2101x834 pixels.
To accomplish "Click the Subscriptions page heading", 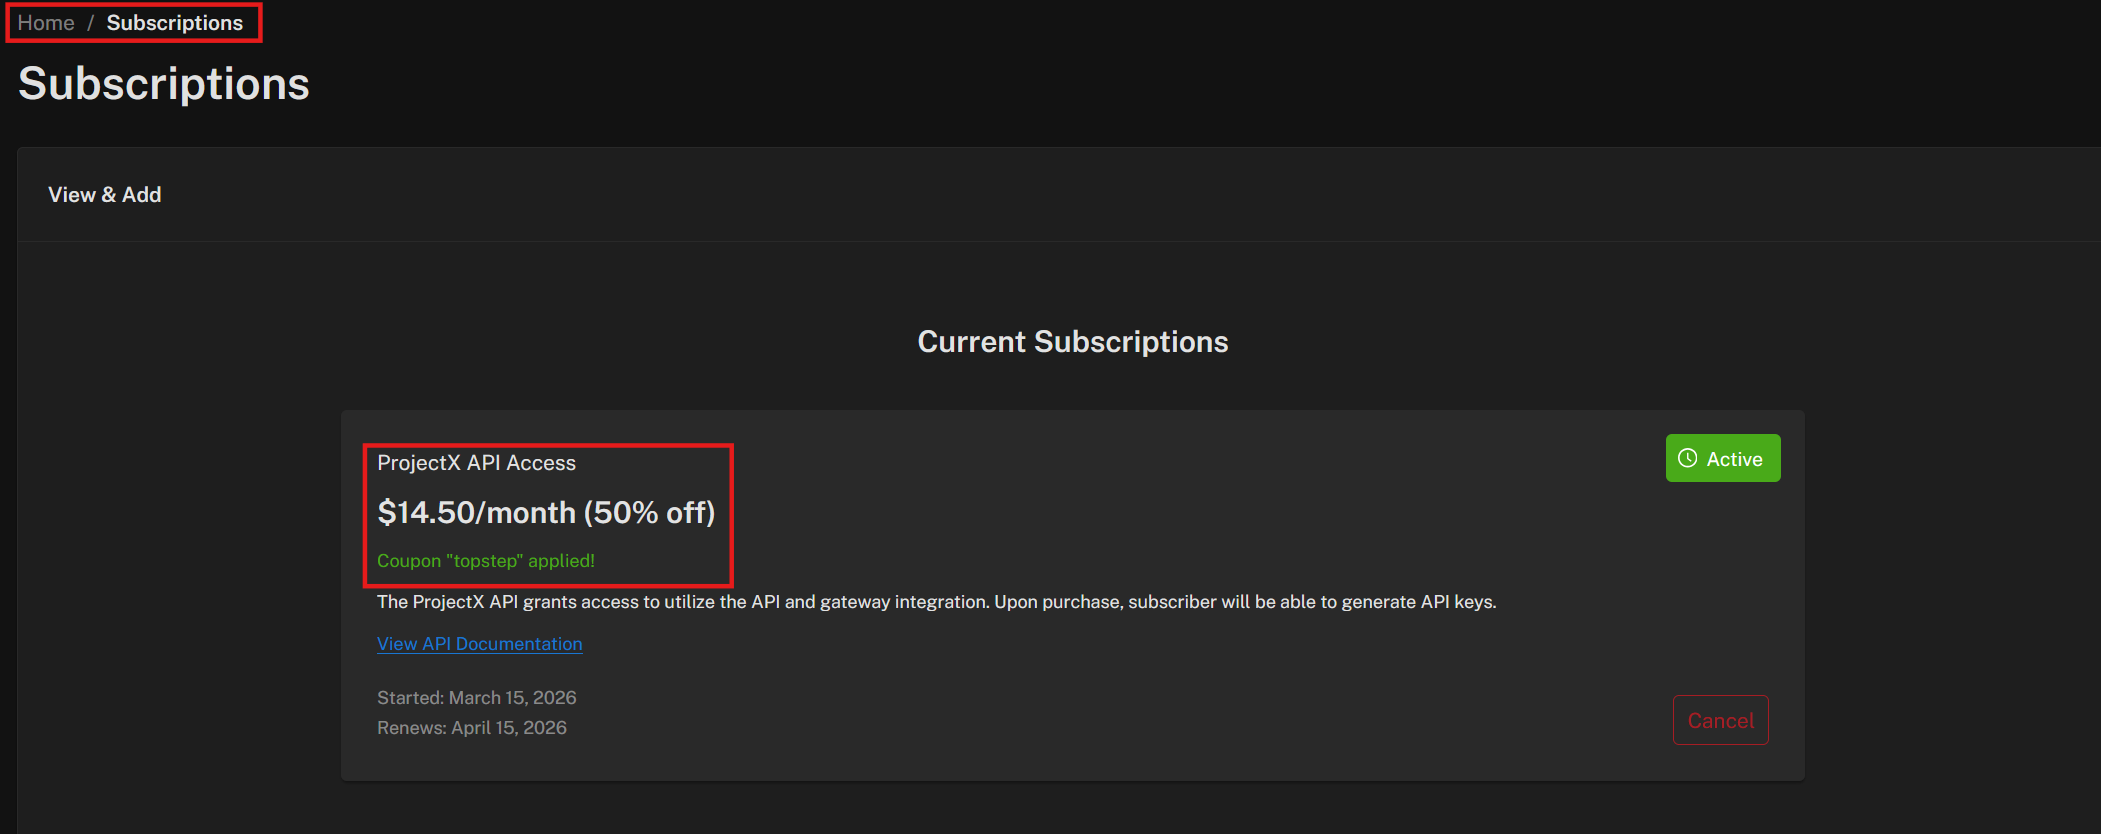I will [163, 84].
